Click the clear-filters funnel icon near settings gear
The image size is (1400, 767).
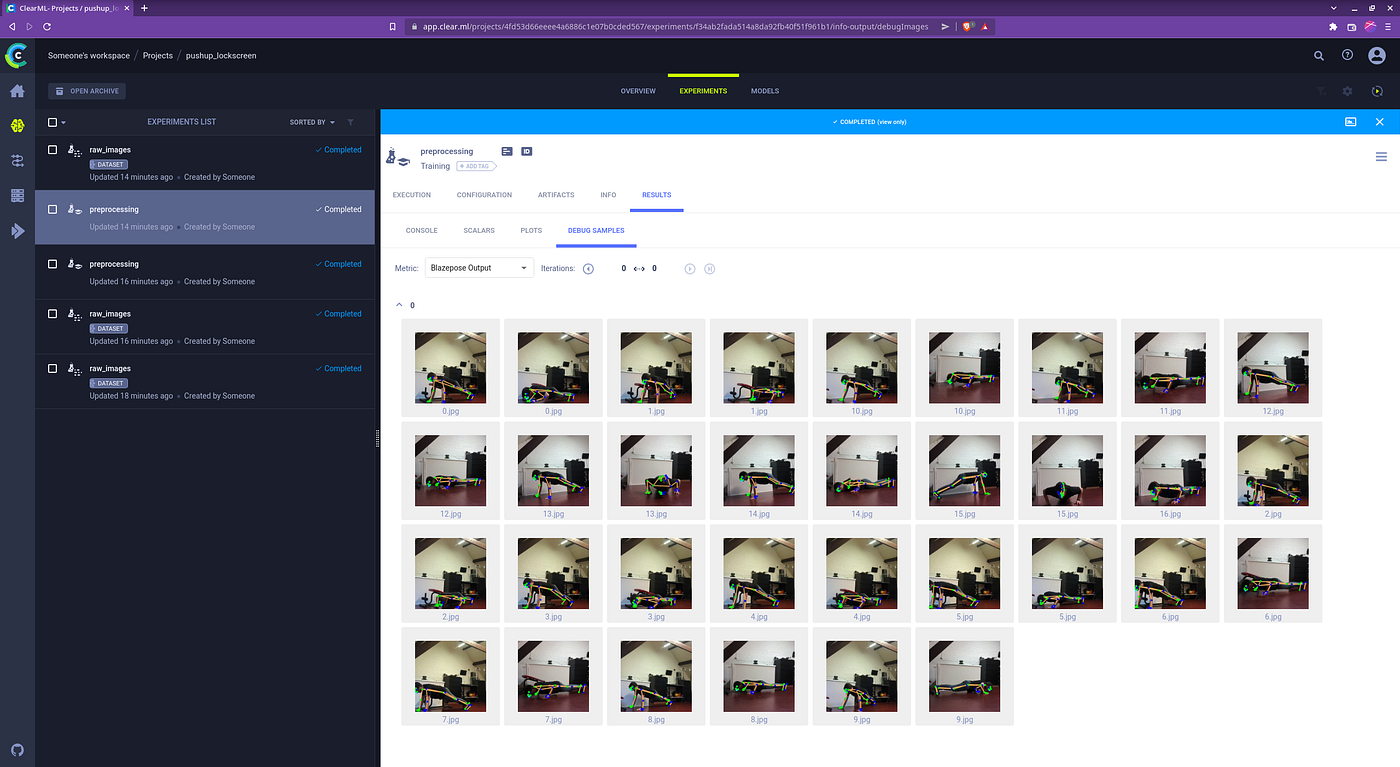coord(1320,91)
